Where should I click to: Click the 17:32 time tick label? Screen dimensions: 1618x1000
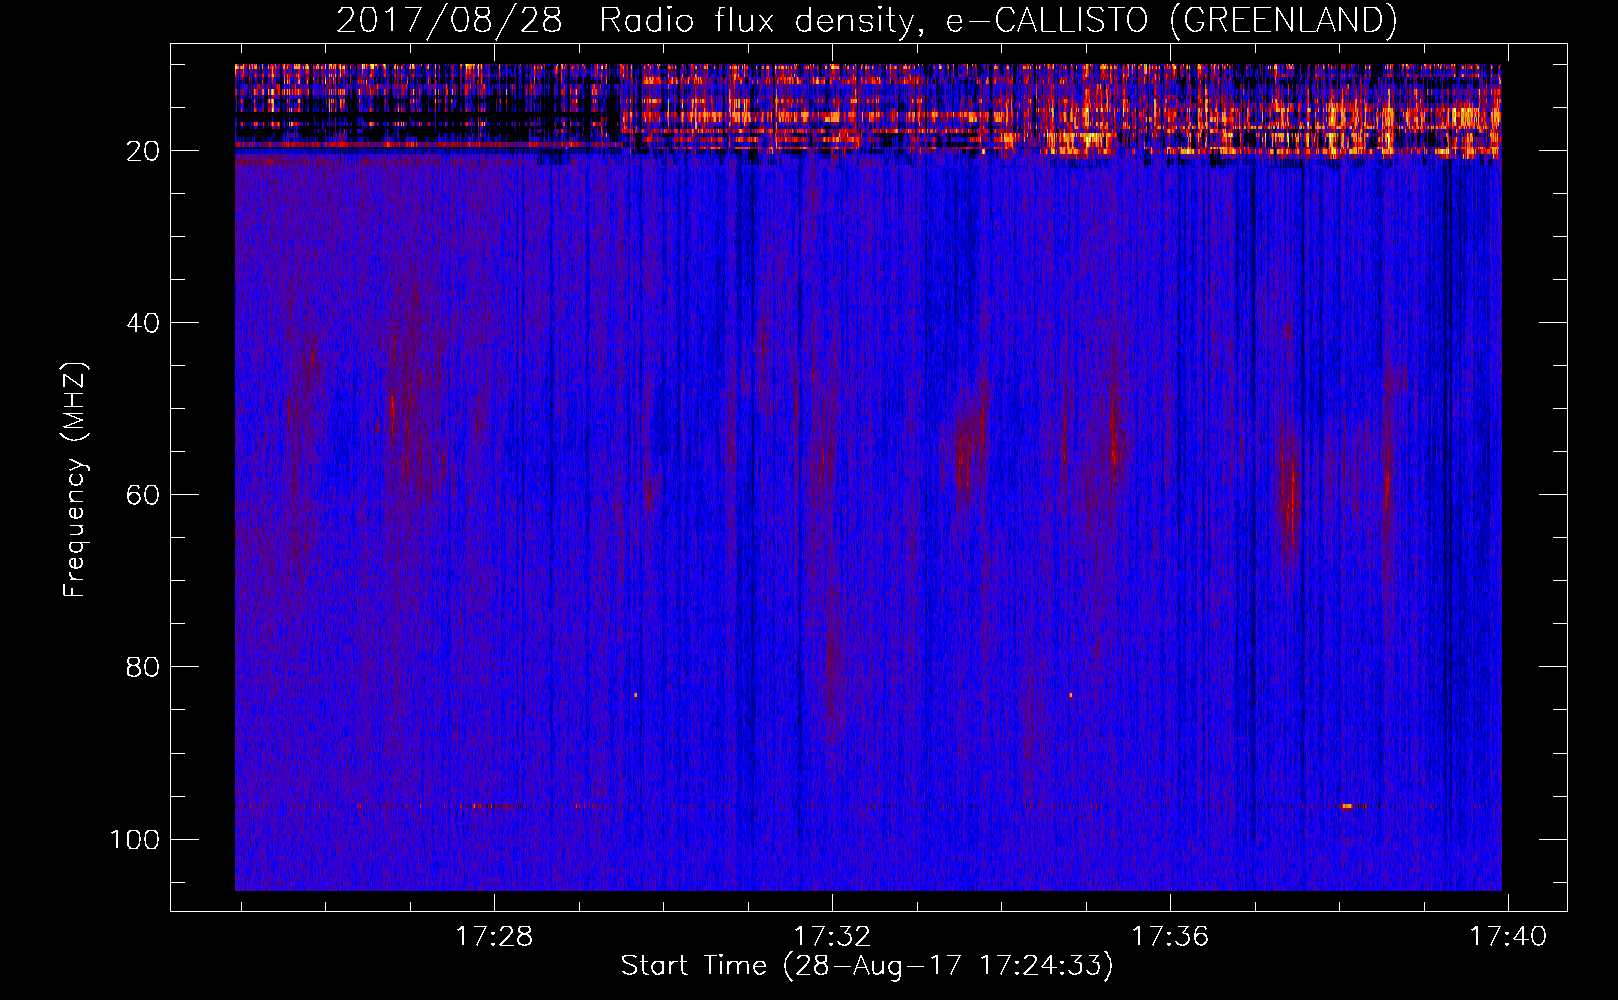pyautogui.click(x=832, y=937)
